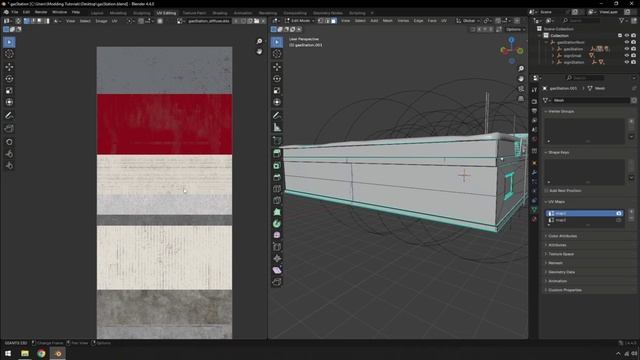Open the File menu
The image size is (640, 360).
tap(14, 12)
